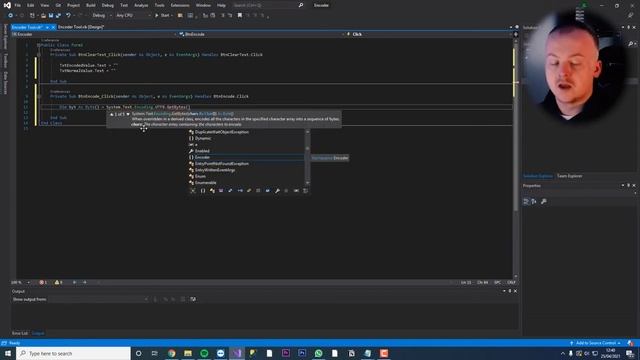The height and width of the screenshot is (360, 640).
Task: Click the Save file toolbar icon
Action: tap(51, 16)
